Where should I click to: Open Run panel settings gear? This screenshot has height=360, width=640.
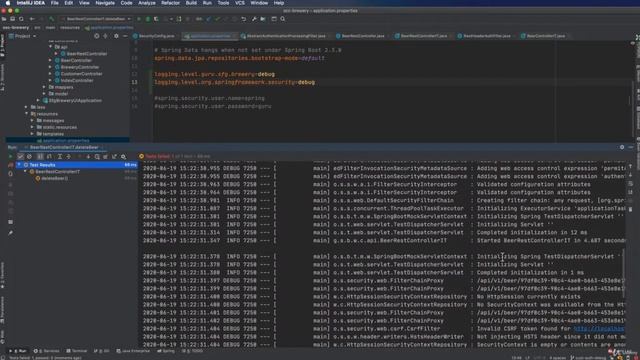622,147
